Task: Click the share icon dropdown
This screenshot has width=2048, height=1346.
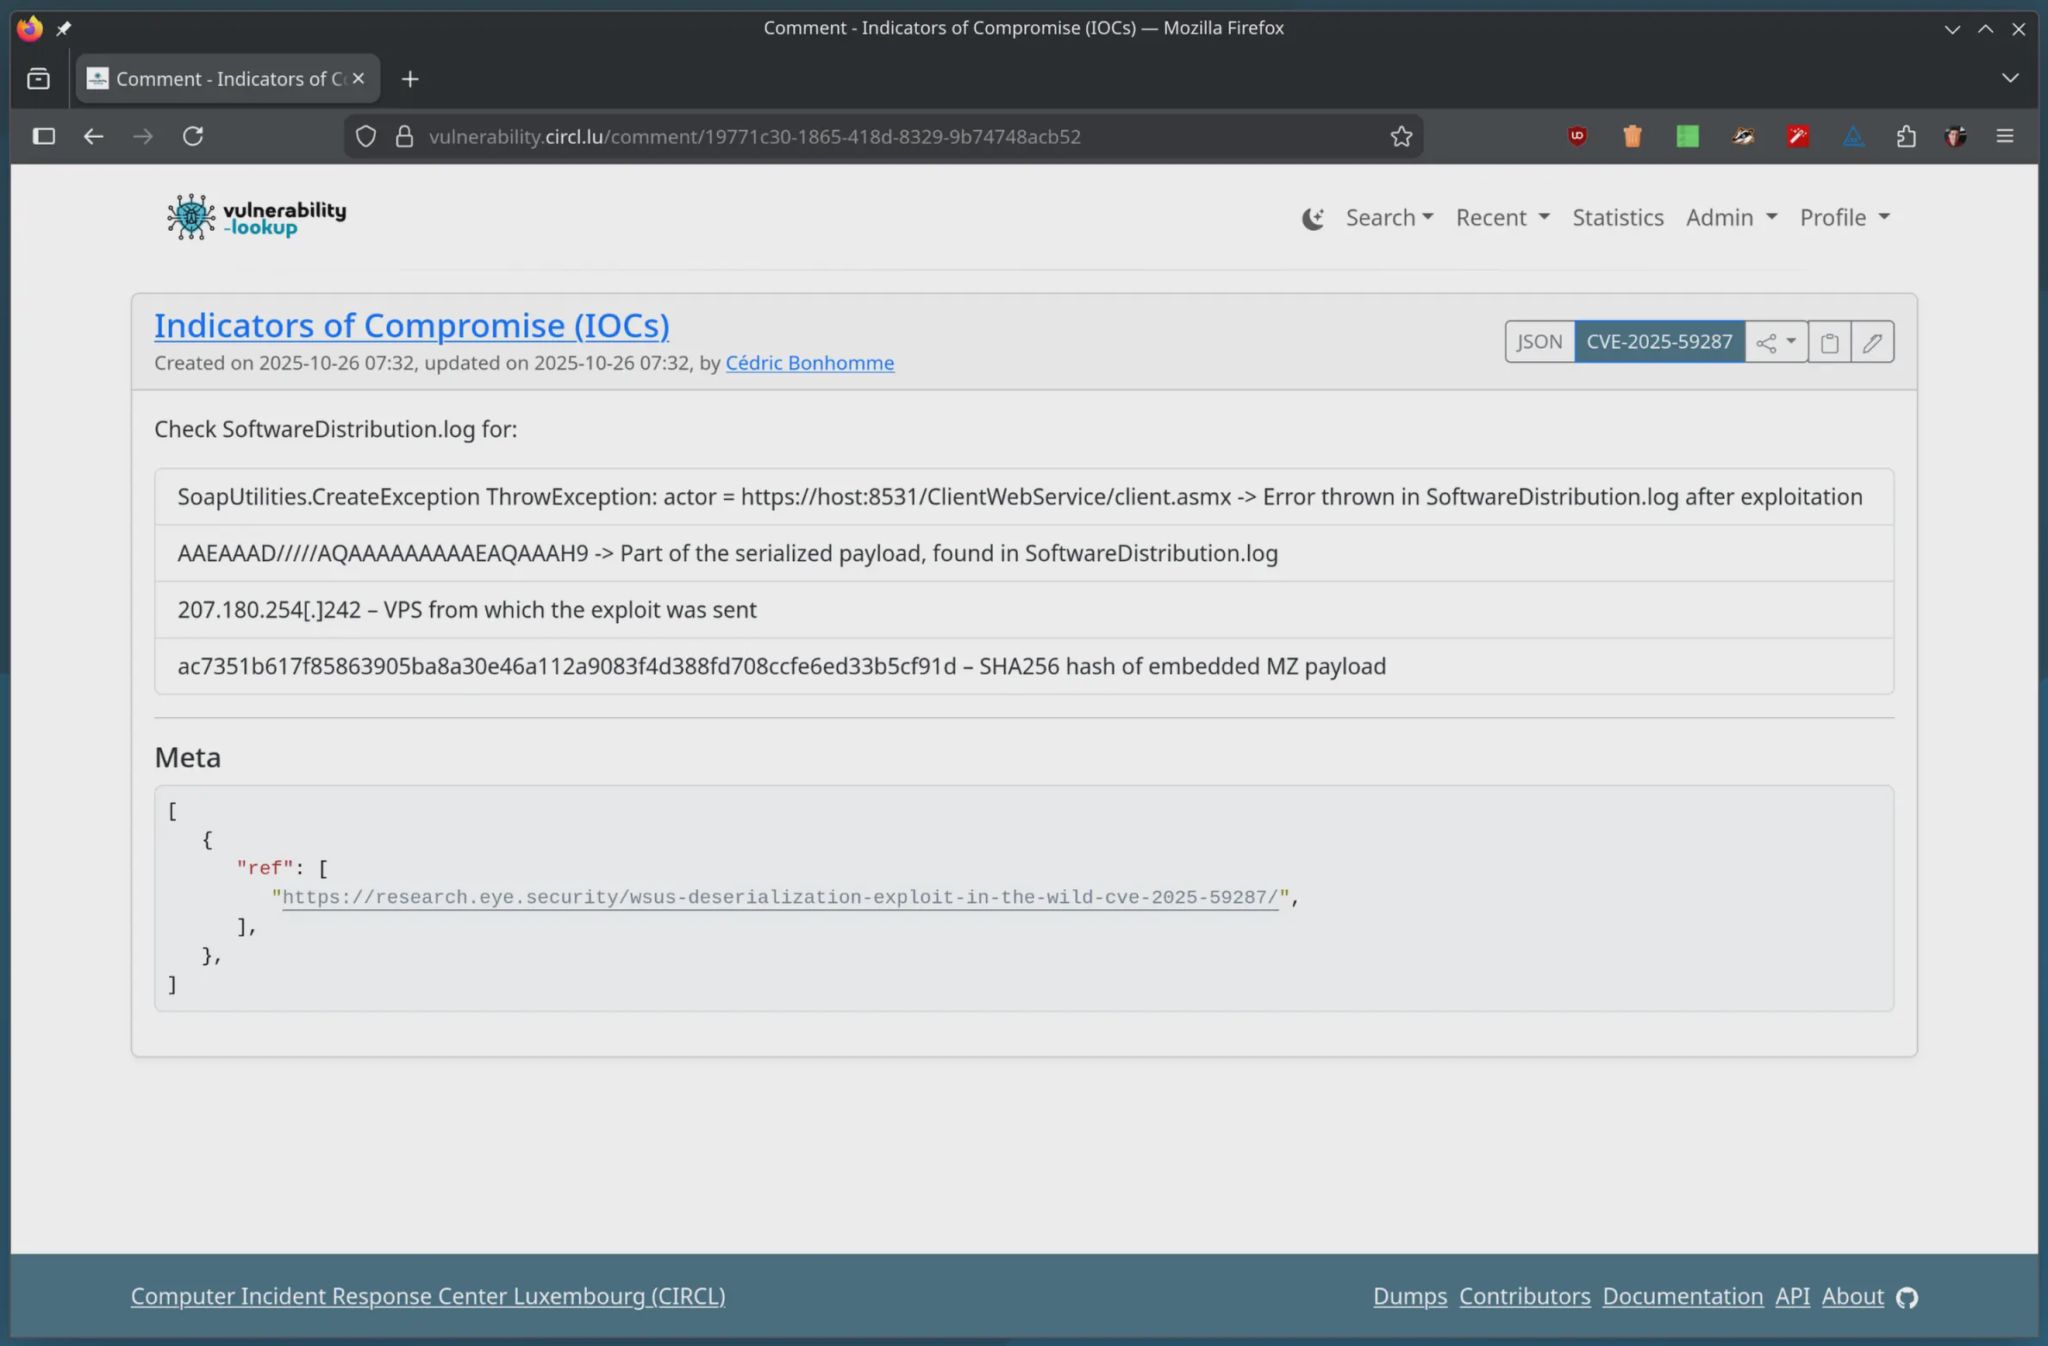Action: pyautogui.click(x=1776, y=342)
